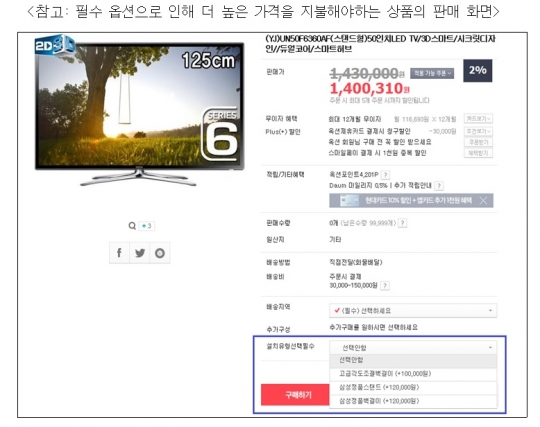
Task: Select 삼성정품벽걸이 (+120,000원) option
Action: [413, 401]
